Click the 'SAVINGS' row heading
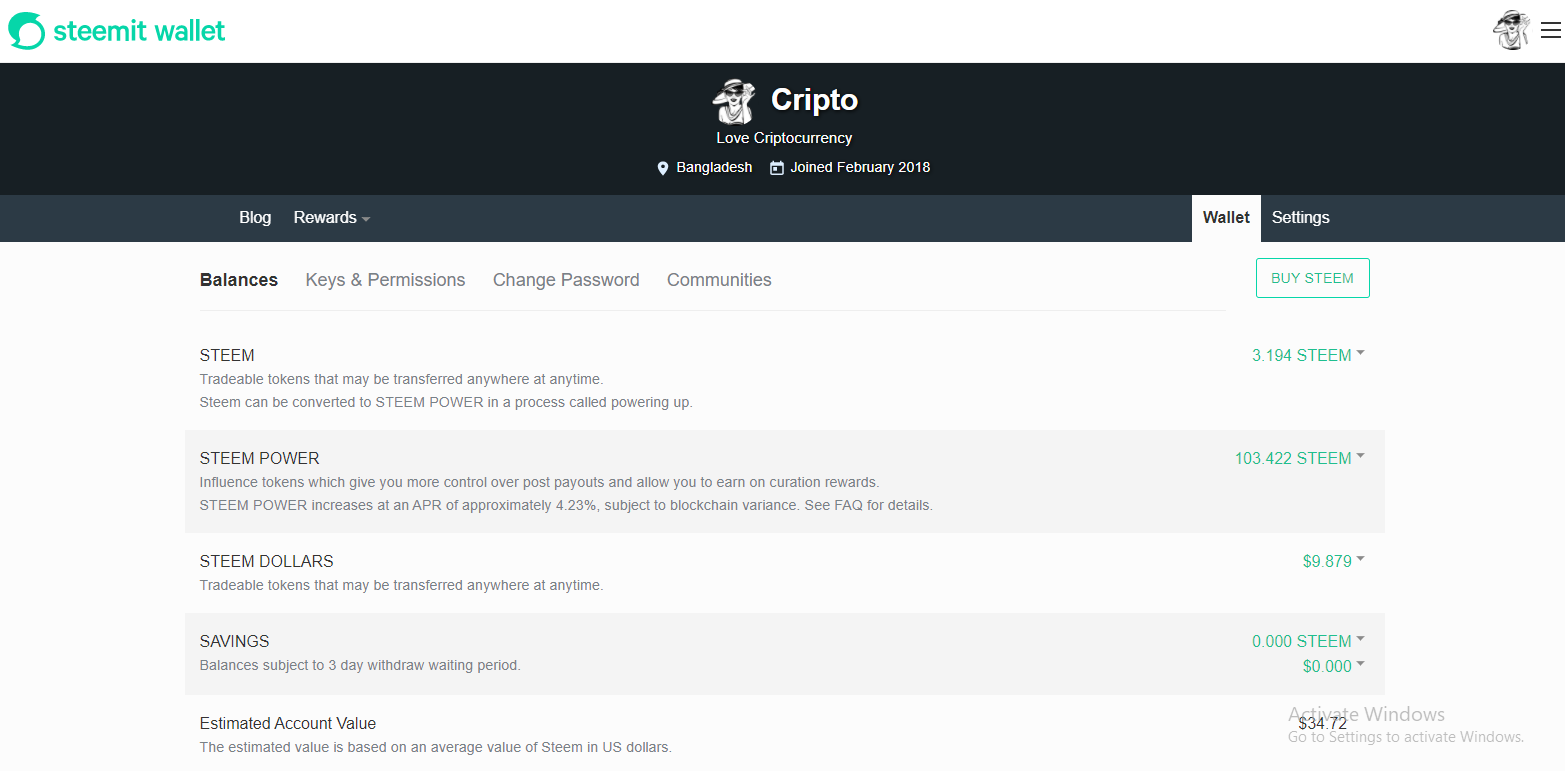 point(235,641)
